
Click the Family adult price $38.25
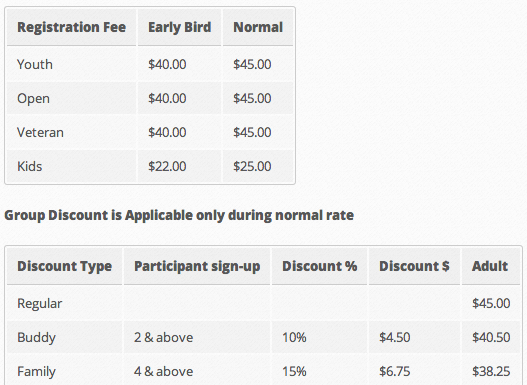tap(491, 371)
